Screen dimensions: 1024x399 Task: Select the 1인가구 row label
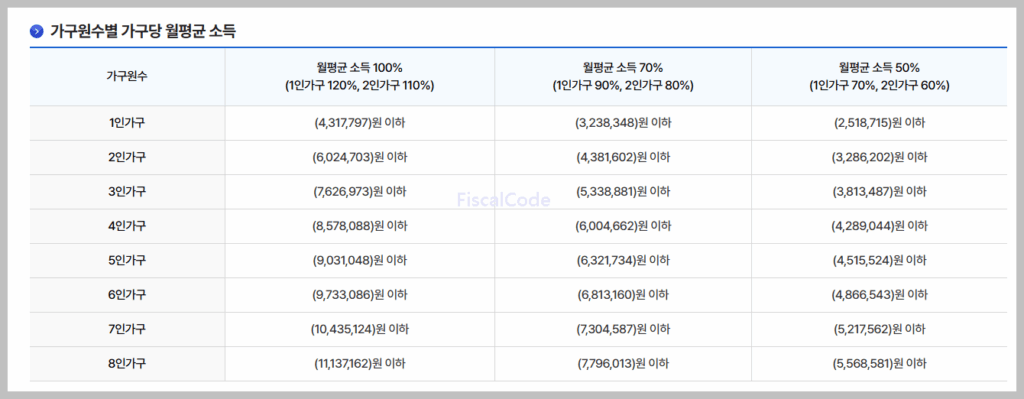pos(127,123)
